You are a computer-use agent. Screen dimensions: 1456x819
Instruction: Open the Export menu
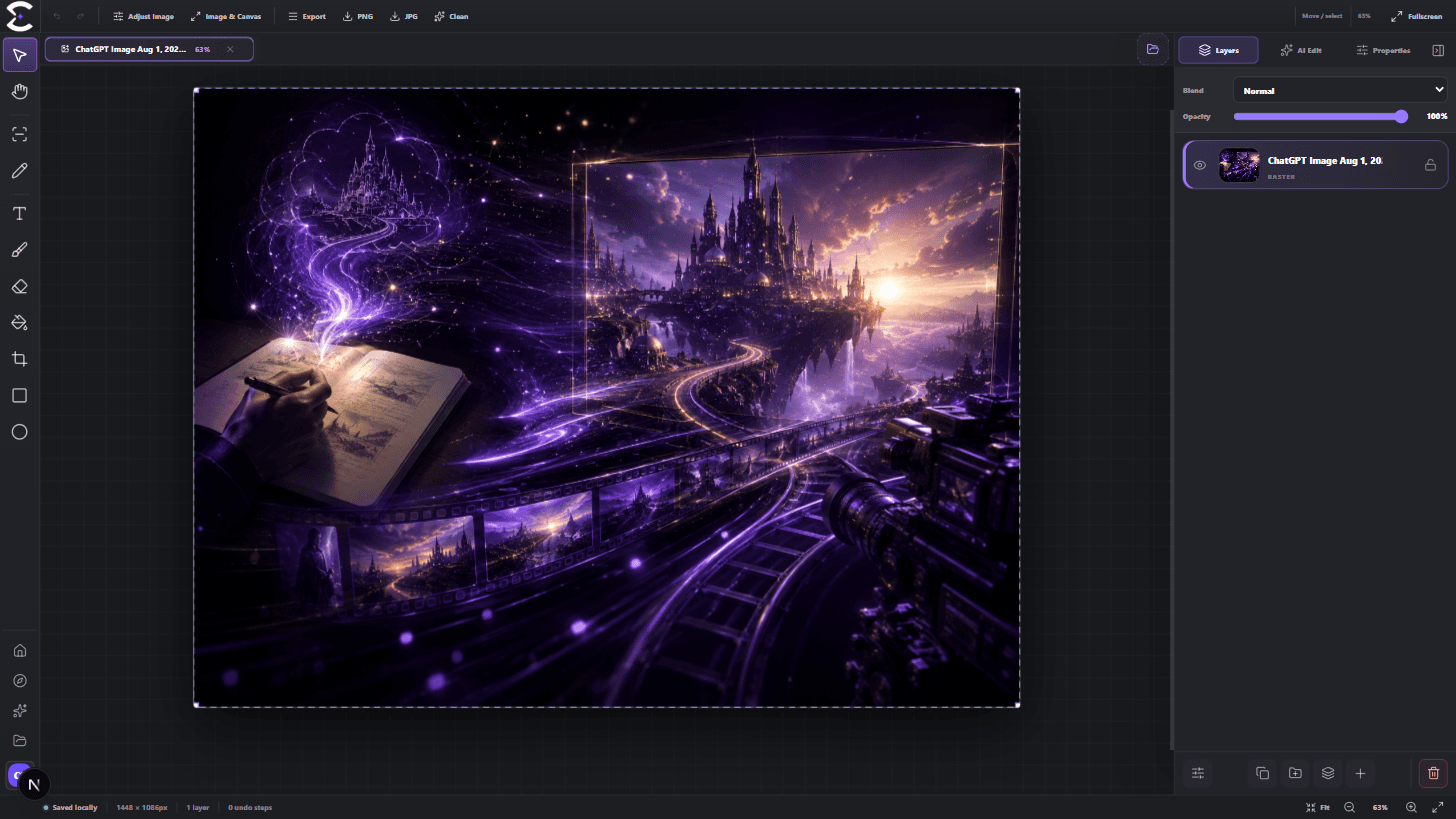(306, 16)
